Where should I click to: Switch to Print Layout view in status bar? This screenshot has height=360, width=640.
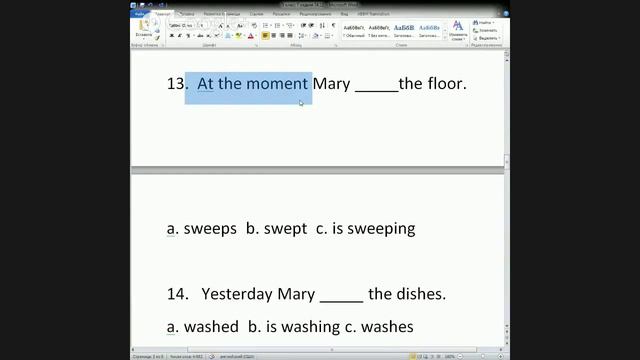click(413, 357)
